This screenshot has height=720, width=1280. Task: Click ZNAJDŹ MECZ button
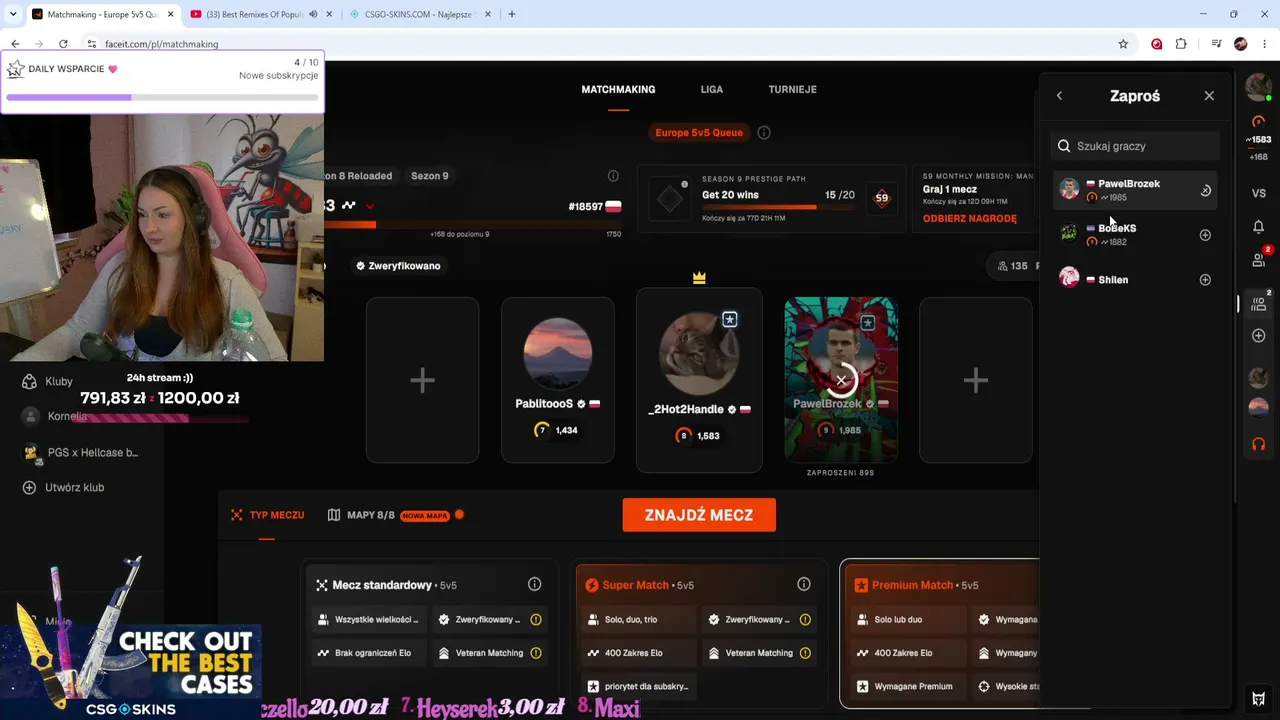pos(699,515)
